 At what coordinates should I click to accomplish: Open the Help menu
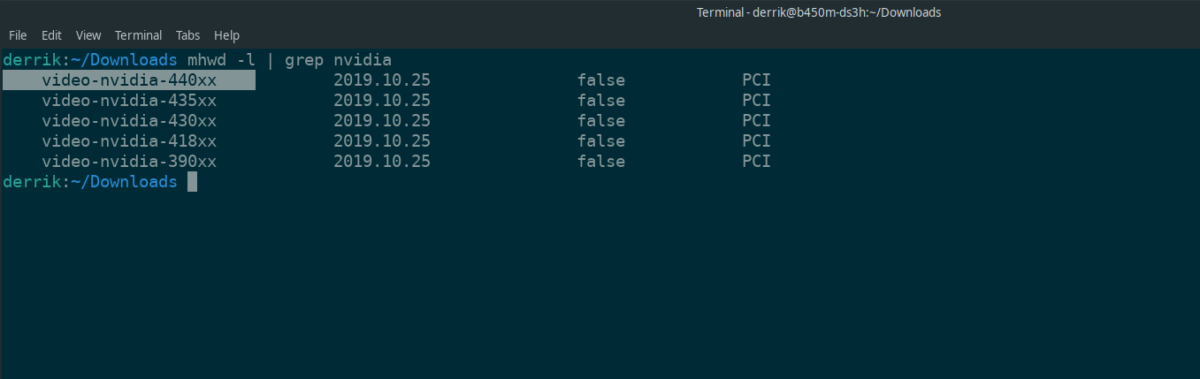click(x=227, y=36)
